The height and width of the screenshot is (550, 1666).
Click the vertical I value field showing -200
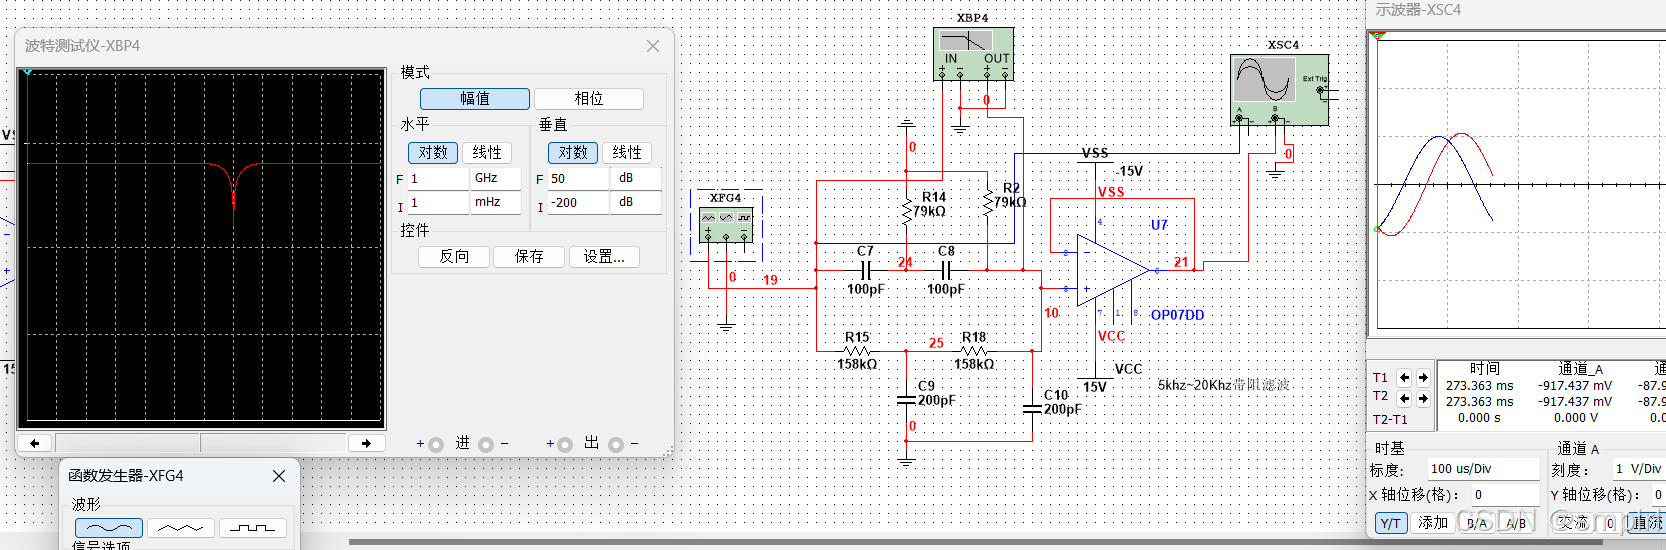tap(578, 202)
